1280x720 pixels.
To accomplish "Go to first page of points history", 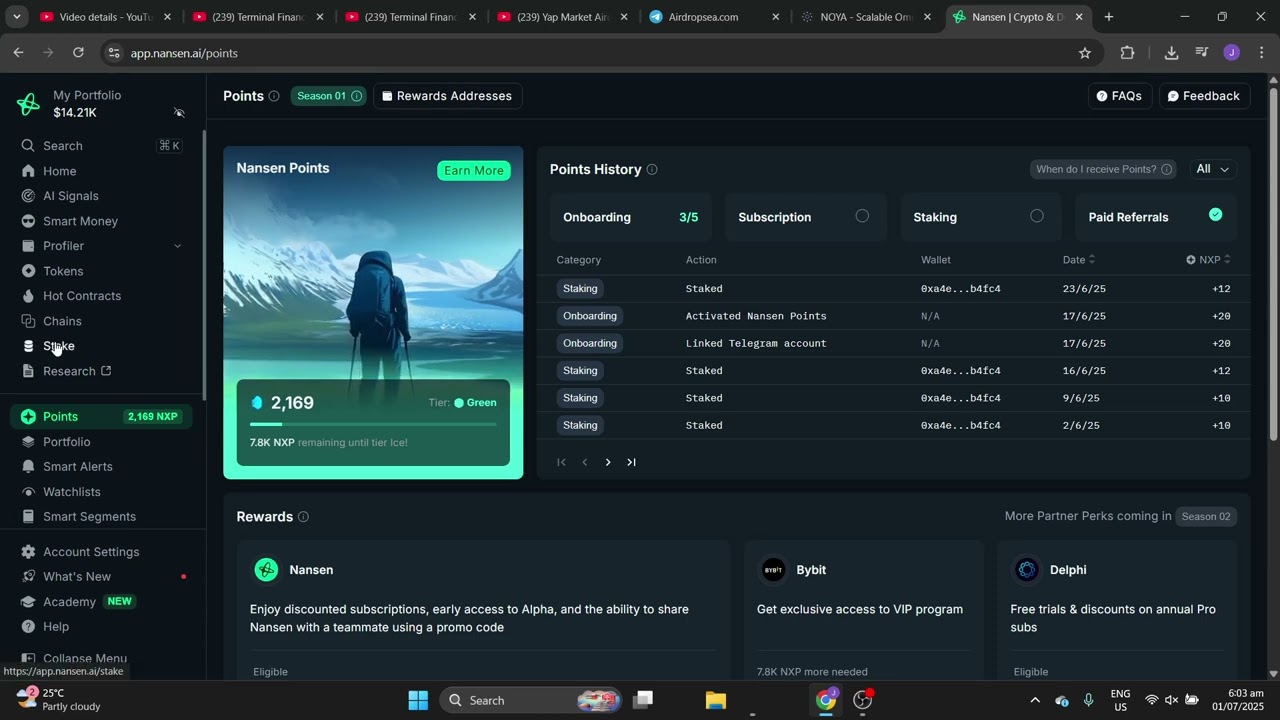I will [561, 462].
